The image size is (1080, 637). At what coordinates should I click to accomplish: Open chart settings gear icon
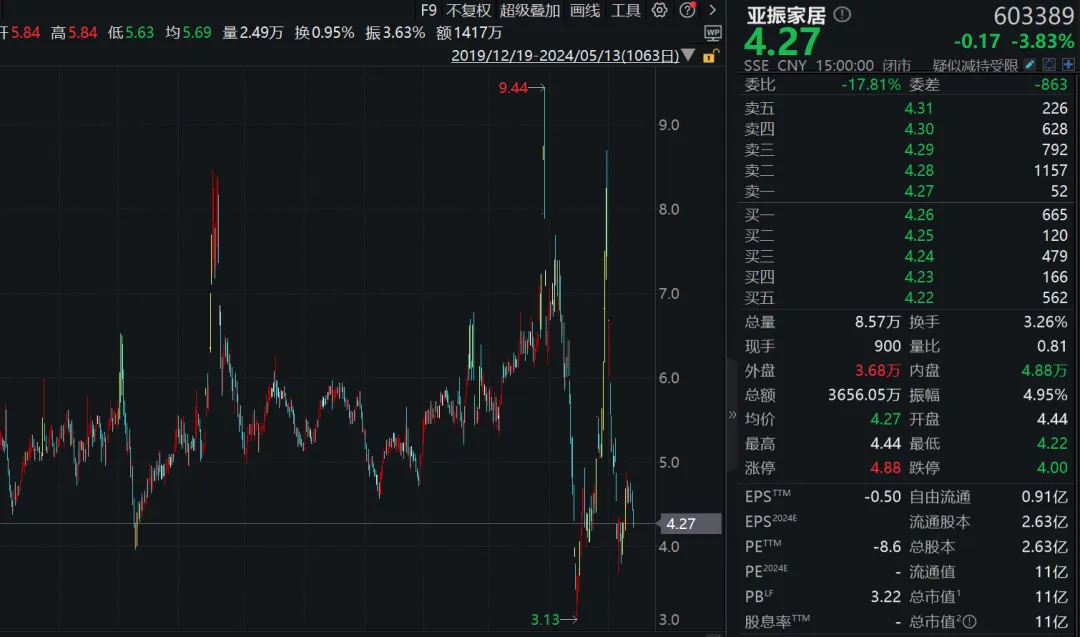pos(660,10)
